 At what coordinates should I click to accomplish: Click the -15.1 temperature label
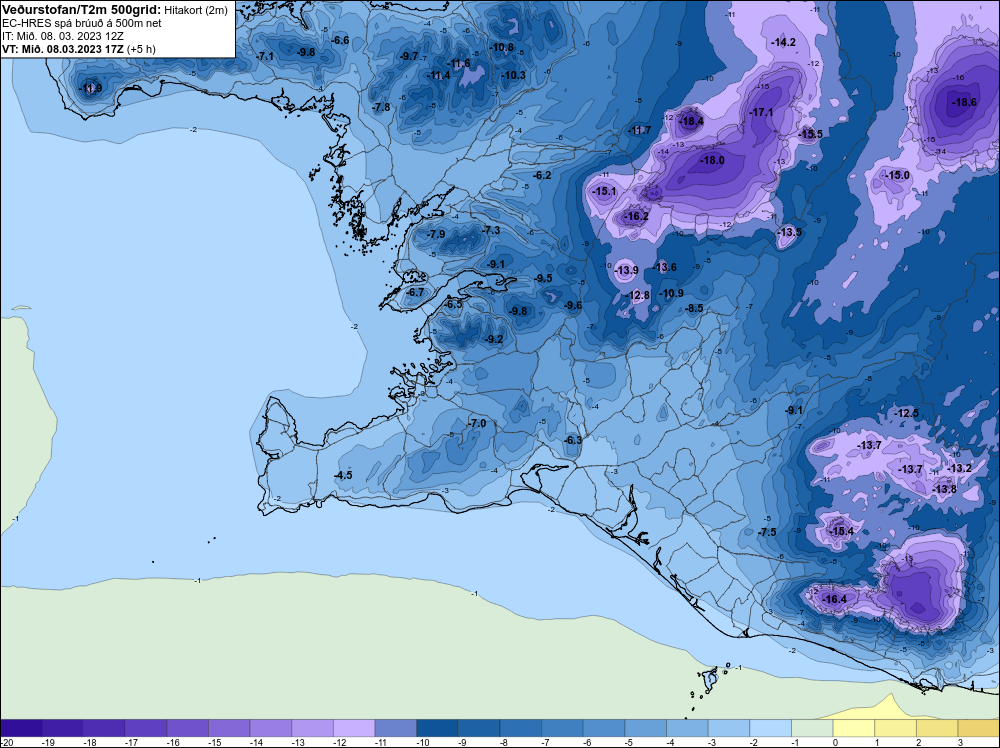605,191
